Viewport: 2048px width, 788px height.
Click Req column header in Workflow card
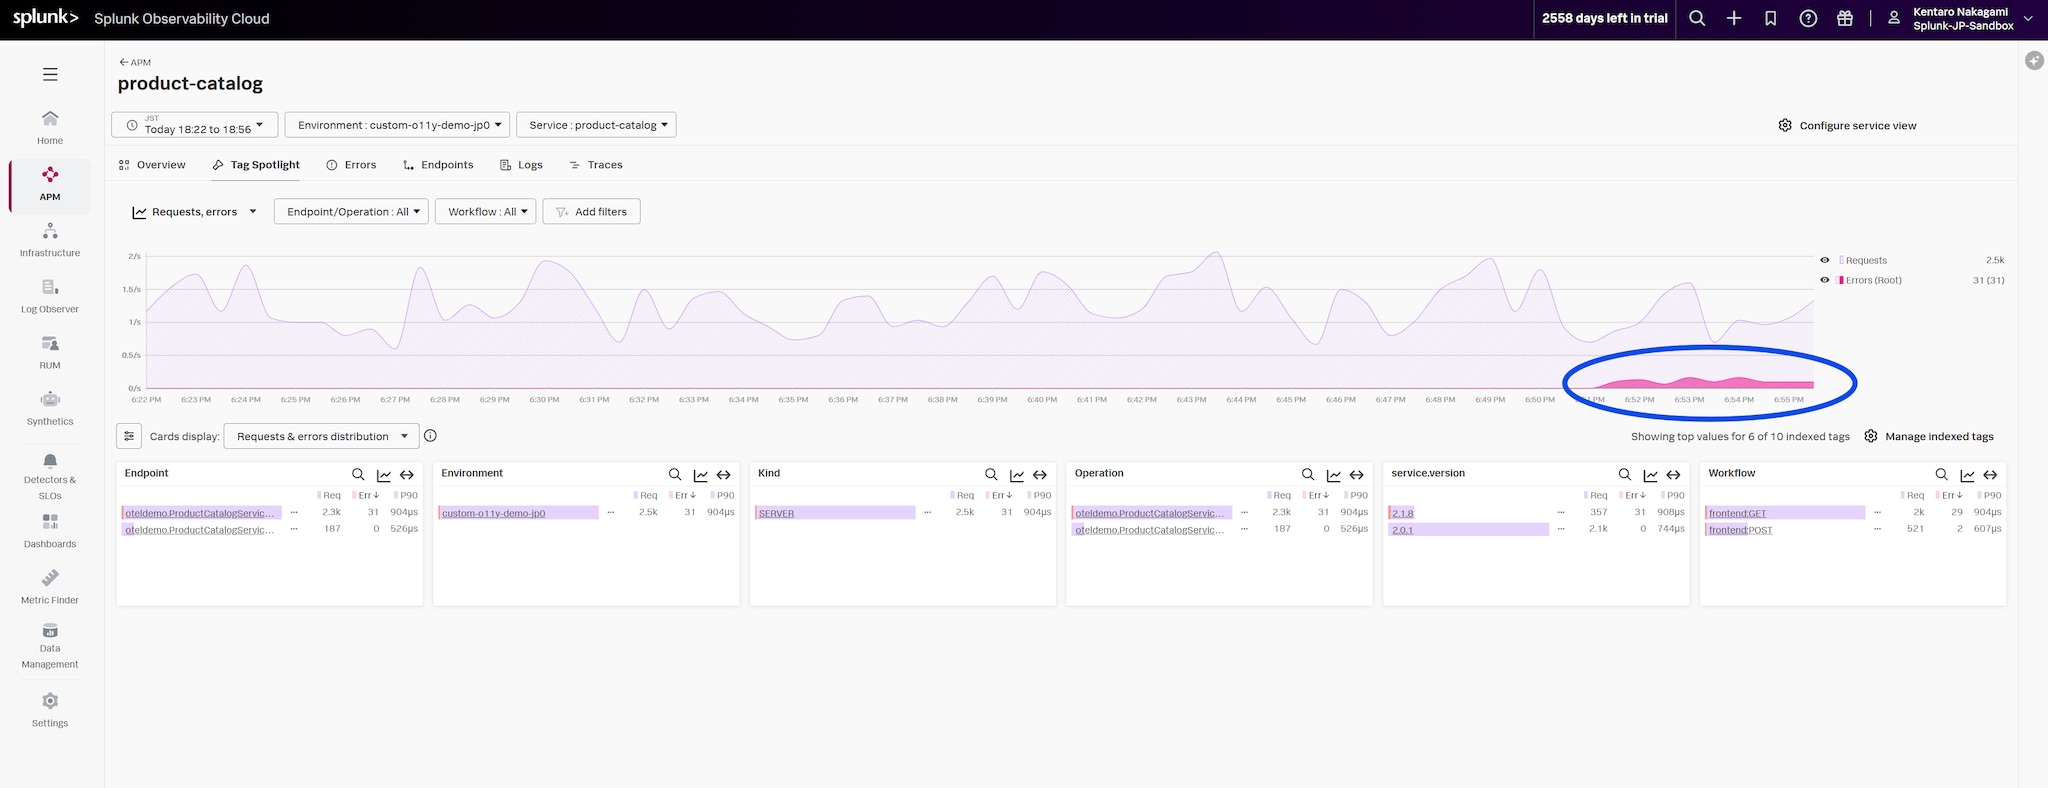click(1913, 495)
